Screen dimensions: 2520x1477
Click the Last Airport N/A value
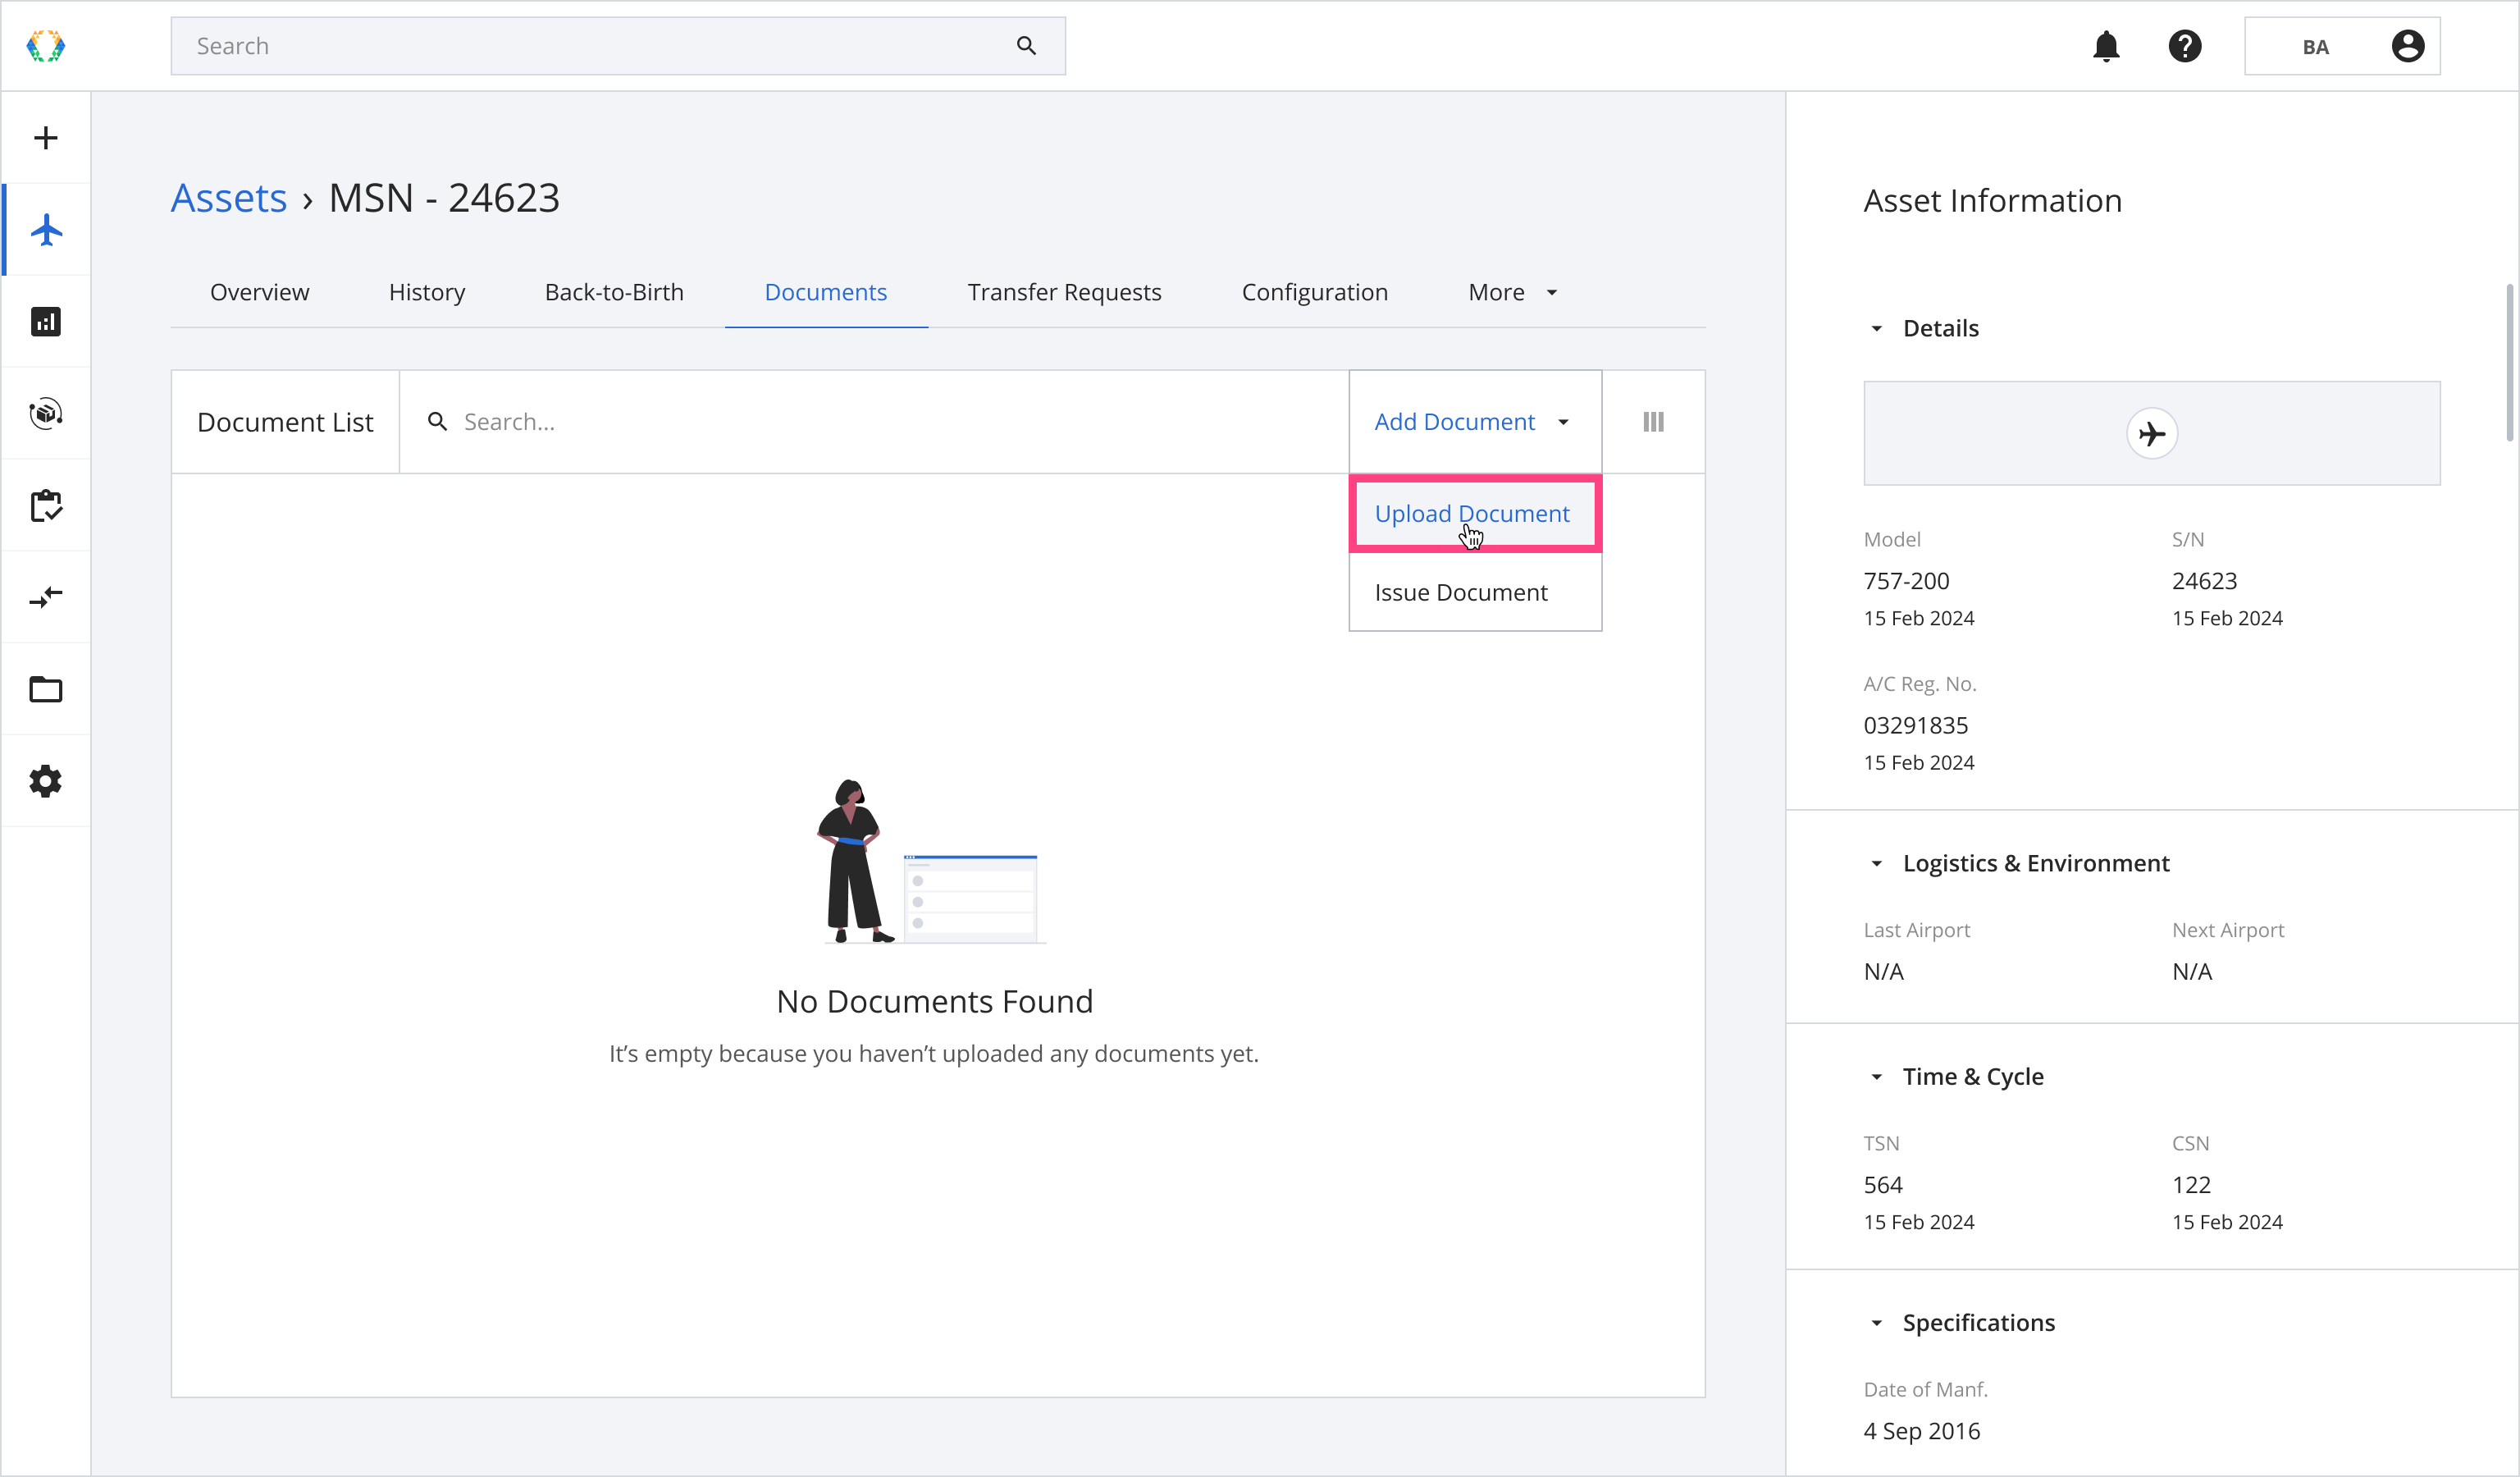(1883, 971)
